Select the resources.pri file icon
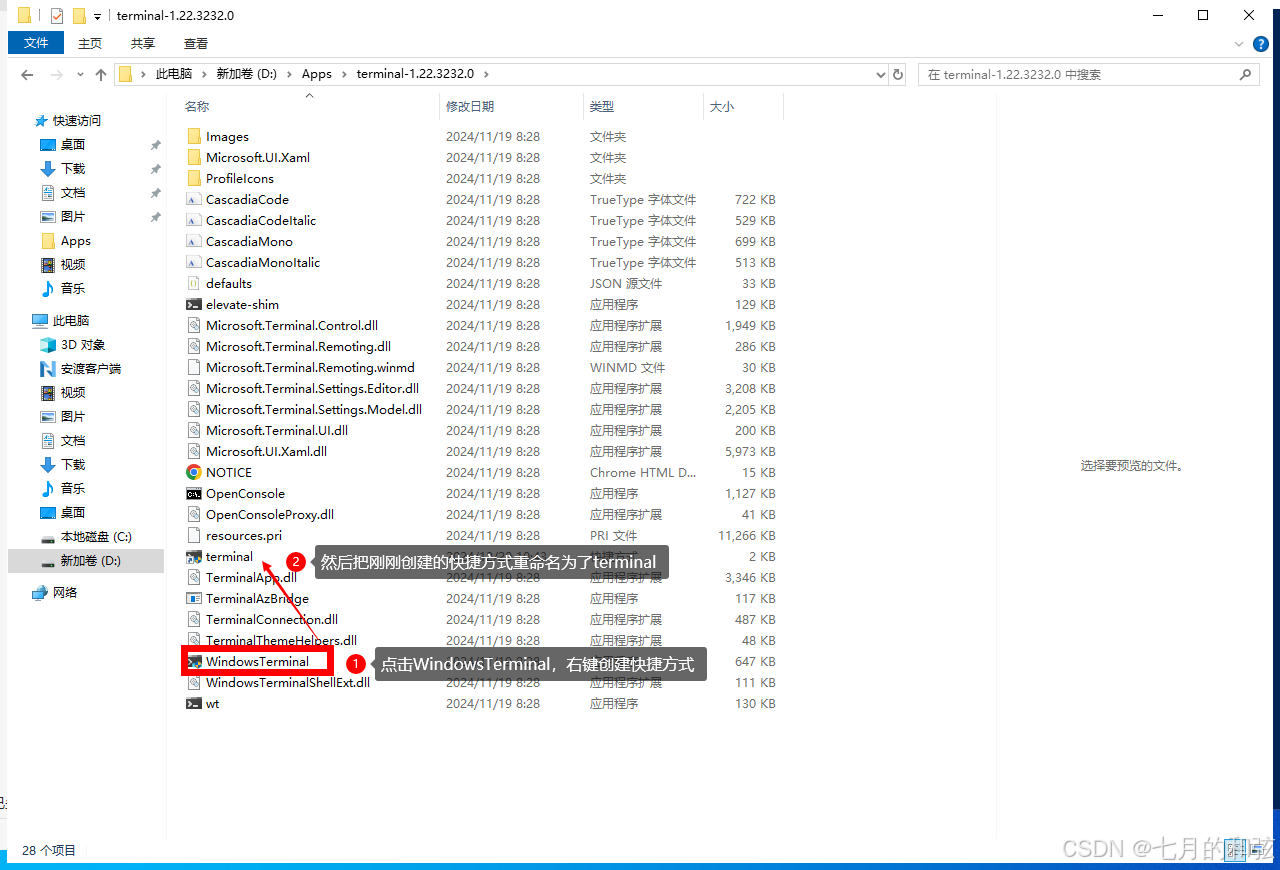Image resolution: width=1280 pixels, height=870 pixels. coord(194,536)
